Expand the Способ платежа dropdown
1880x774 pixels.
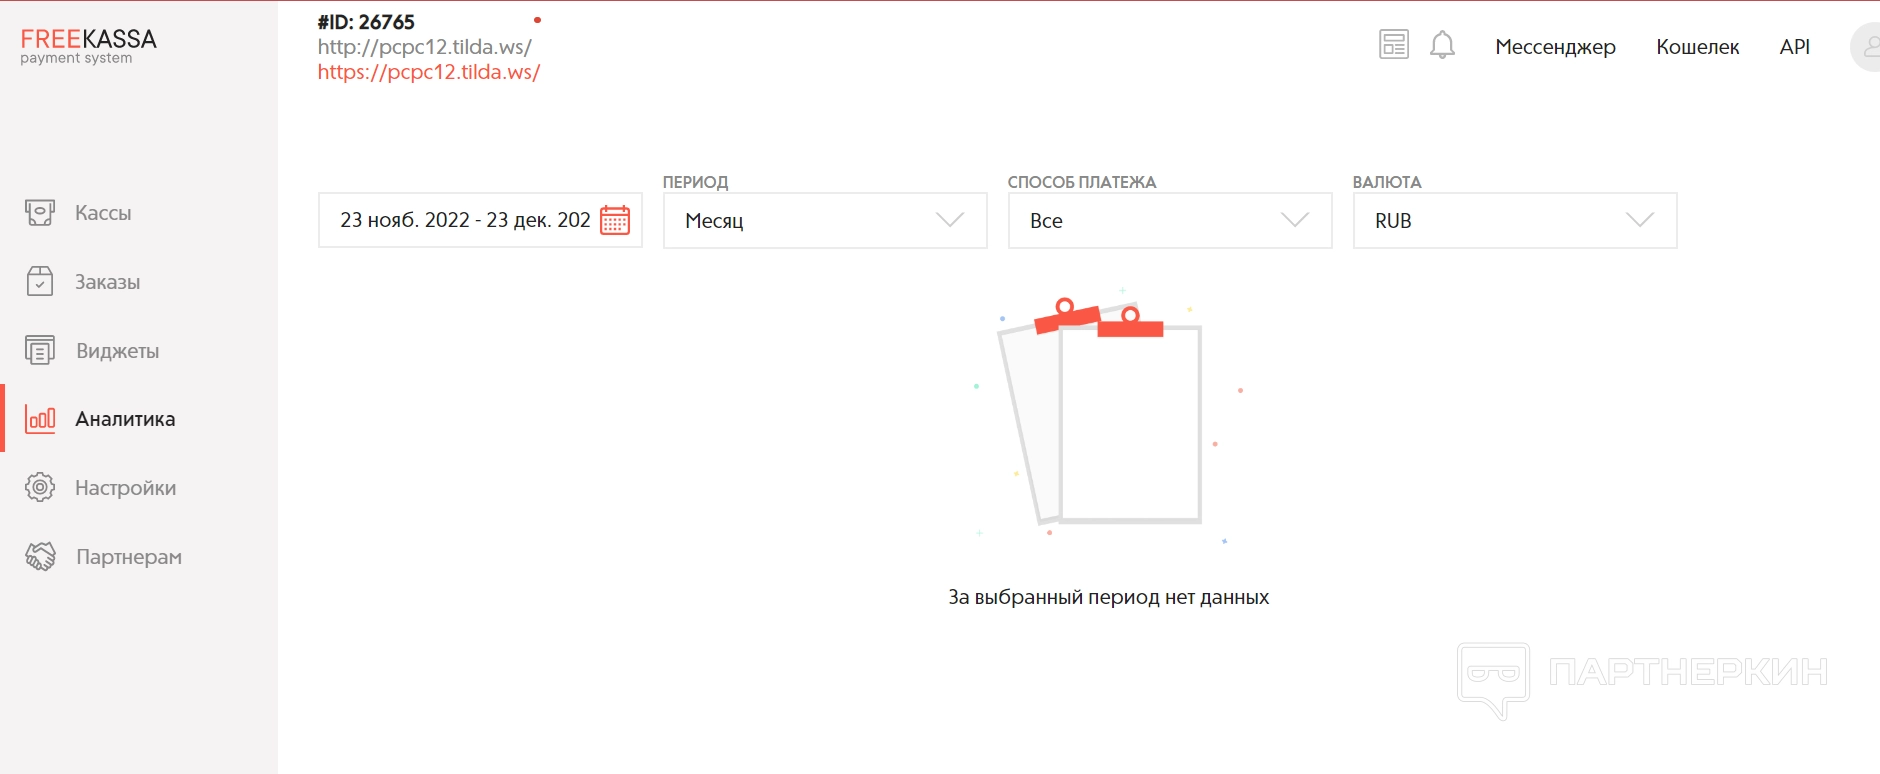(1169, 221)
